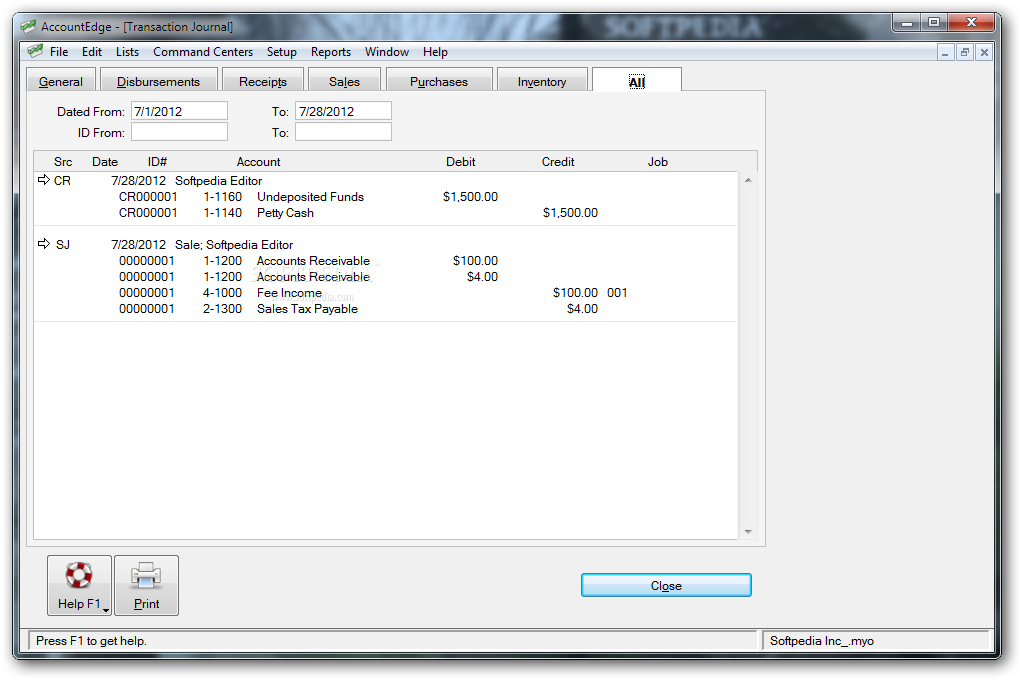Screen dimensions: 1022x680
Task: Minimize the inner Transaction Journal window
Action: pyautogui.click(x=945, y=52)
